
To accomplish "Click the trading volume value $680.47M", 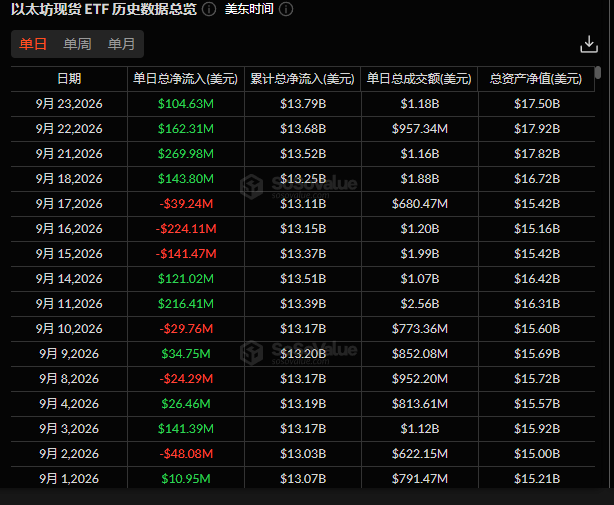I will click(x=419, y=204).
